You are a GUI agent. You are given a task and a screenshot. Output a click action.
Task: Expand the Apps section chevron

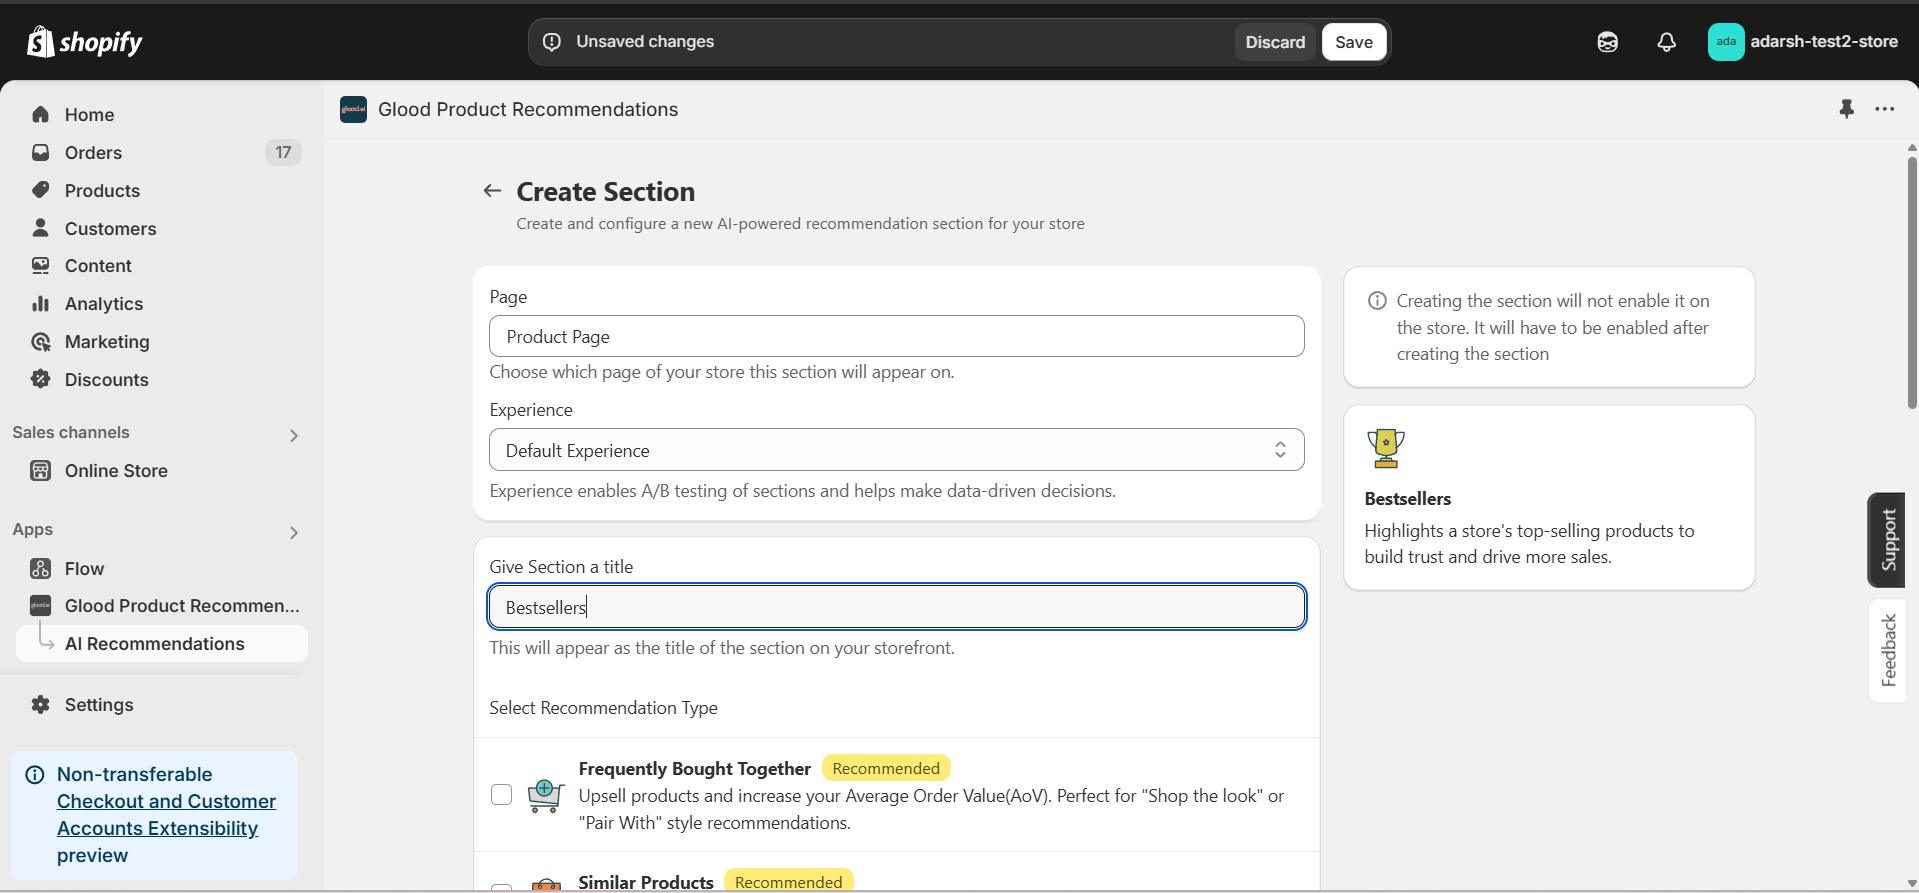pyautogui.click(x=294, y=532)
